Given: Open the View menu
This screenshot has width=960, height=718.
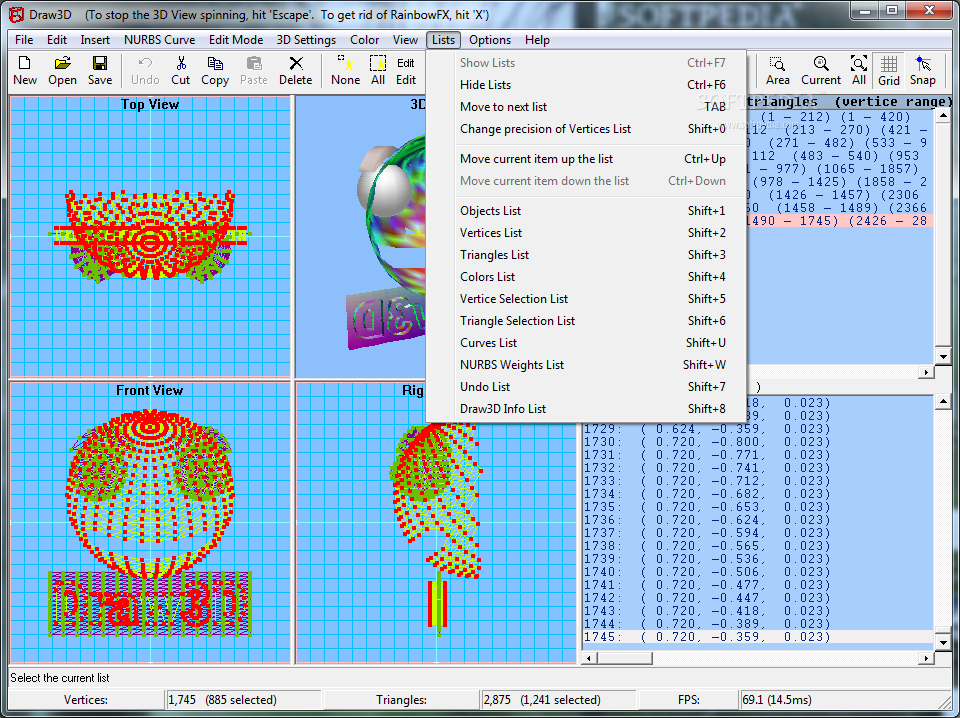Looking at the screenshot, I should (x=405, y=40).
